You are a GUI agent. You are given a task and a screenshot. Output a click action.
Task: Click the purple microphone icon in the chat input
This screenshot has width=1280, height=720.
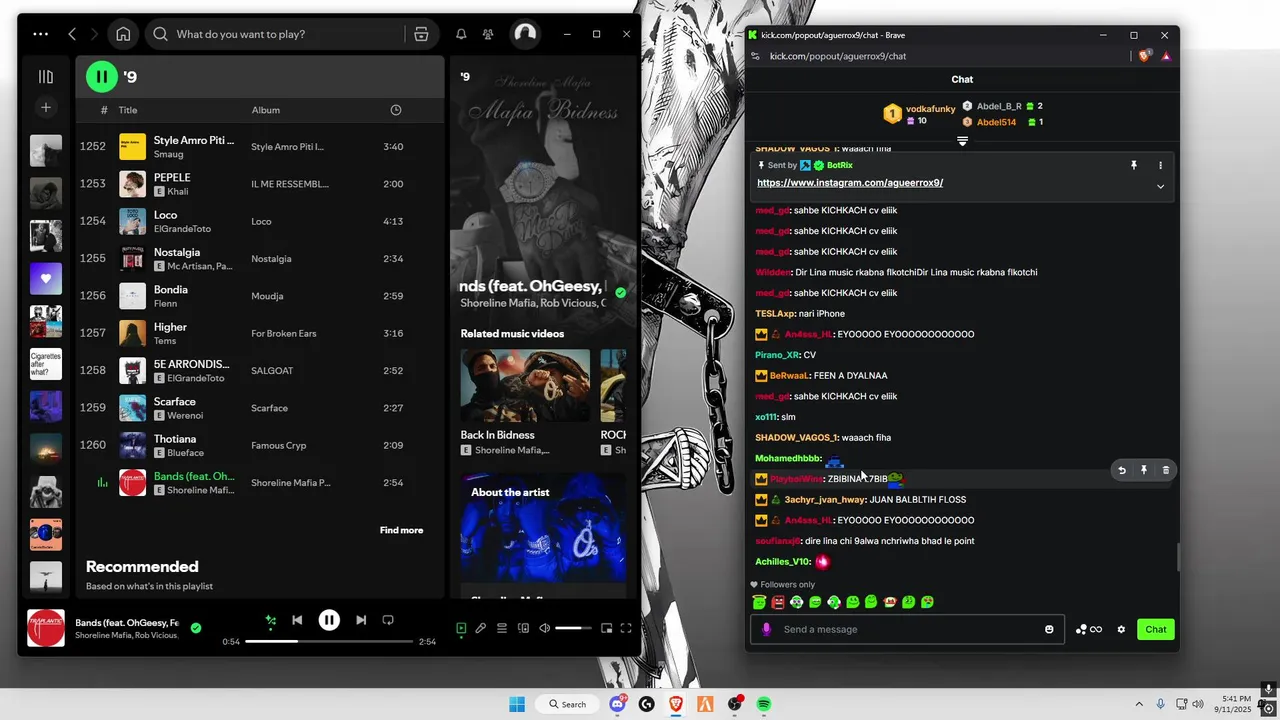pyautogui.click(x=767, y=629)
